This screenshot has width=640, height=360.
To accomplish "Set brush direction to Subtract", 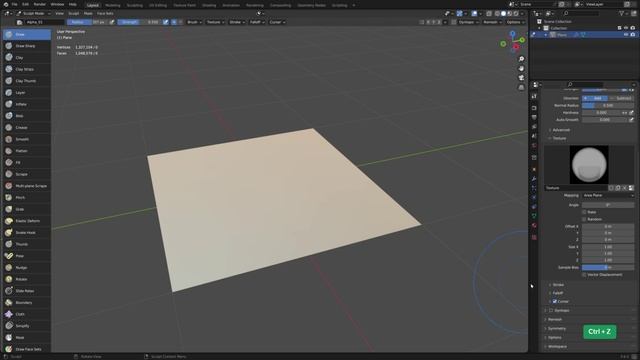I will 621,98.
